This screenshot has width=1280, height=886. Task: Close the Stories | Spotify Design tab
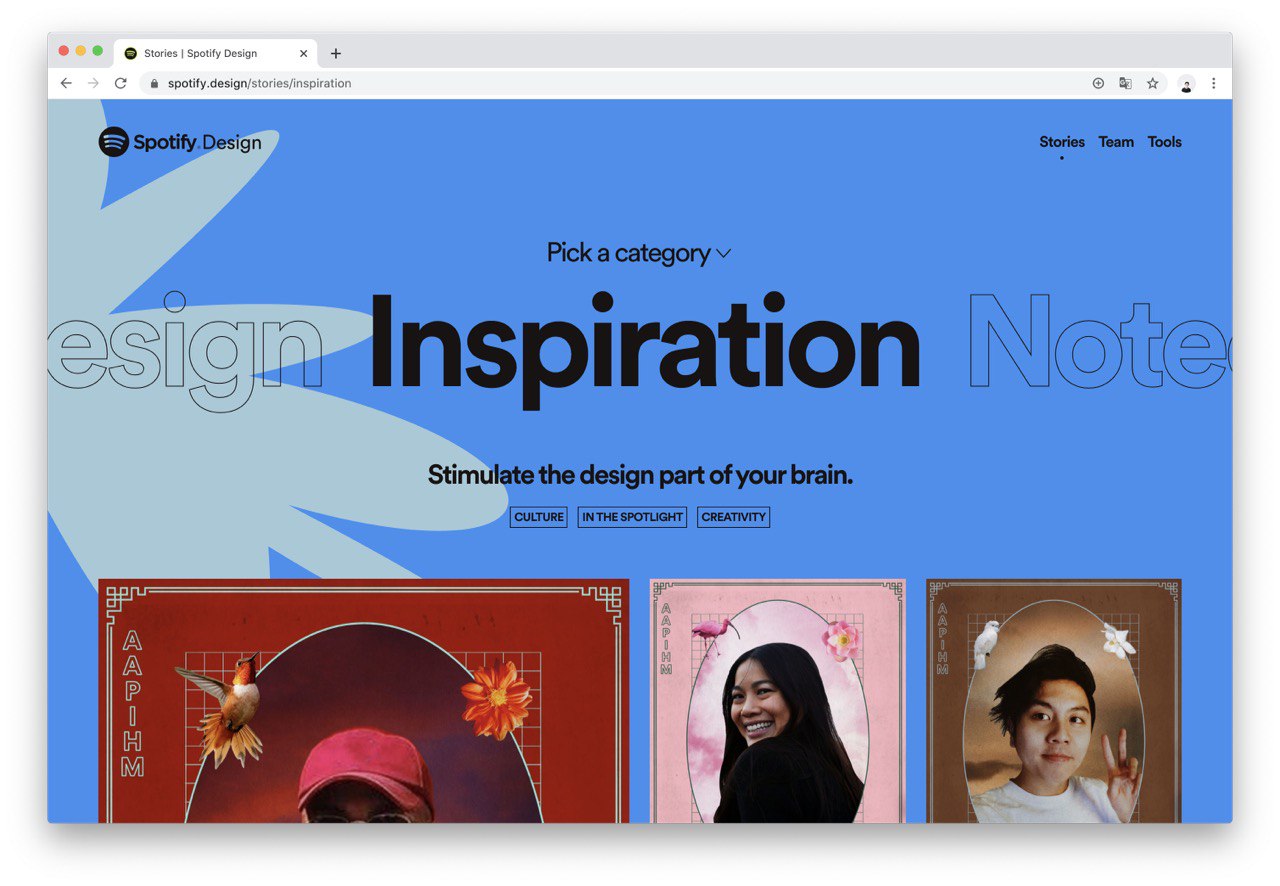click(x=303, y=54)
